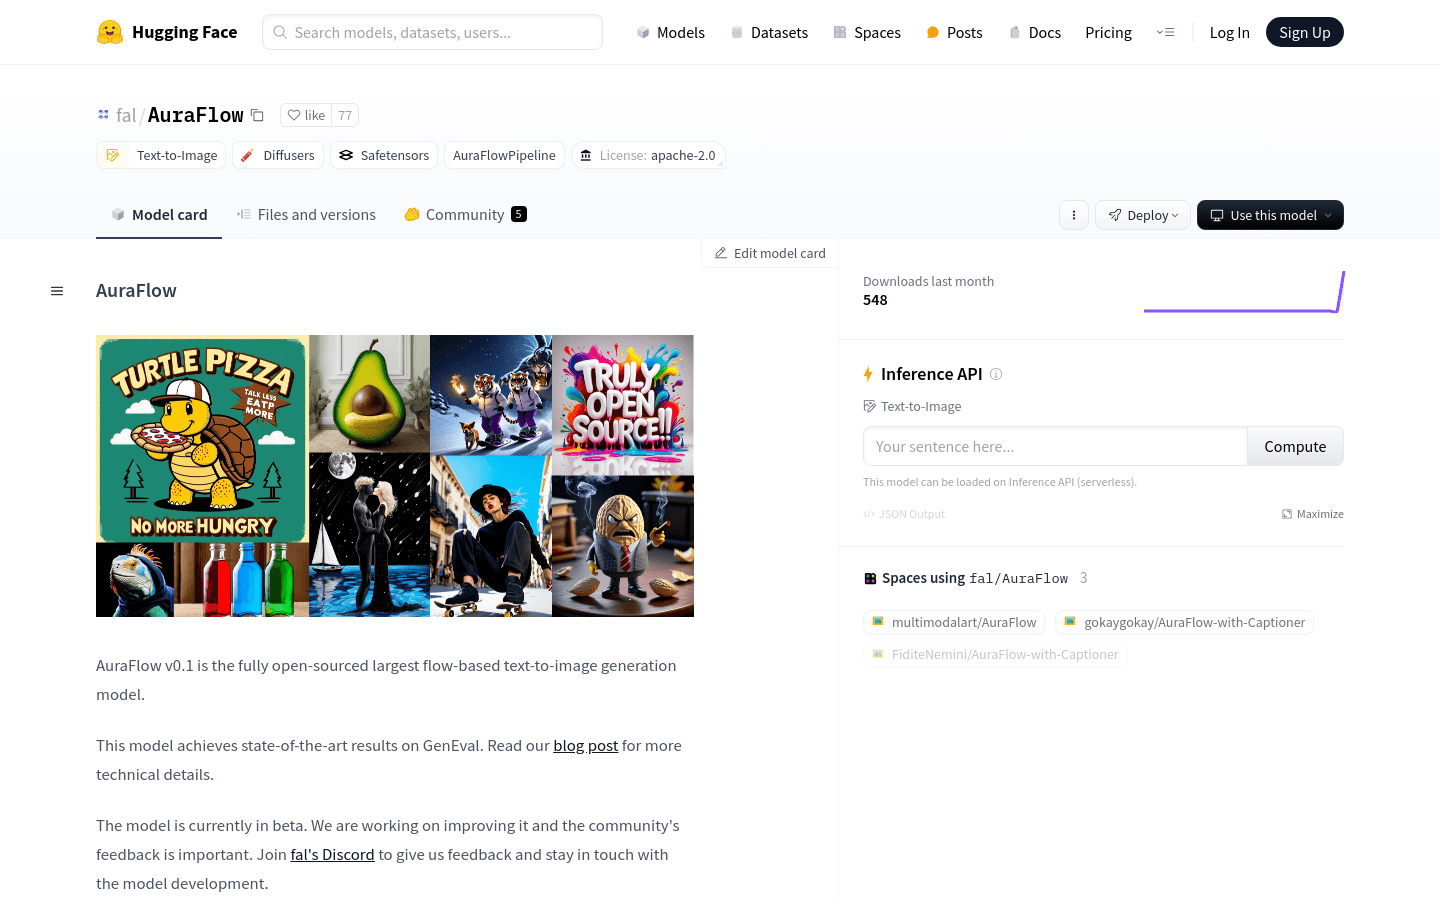Open the 77 likes count
The image size is (1440, 900).
pyautogui.click(x=345, y=115)
